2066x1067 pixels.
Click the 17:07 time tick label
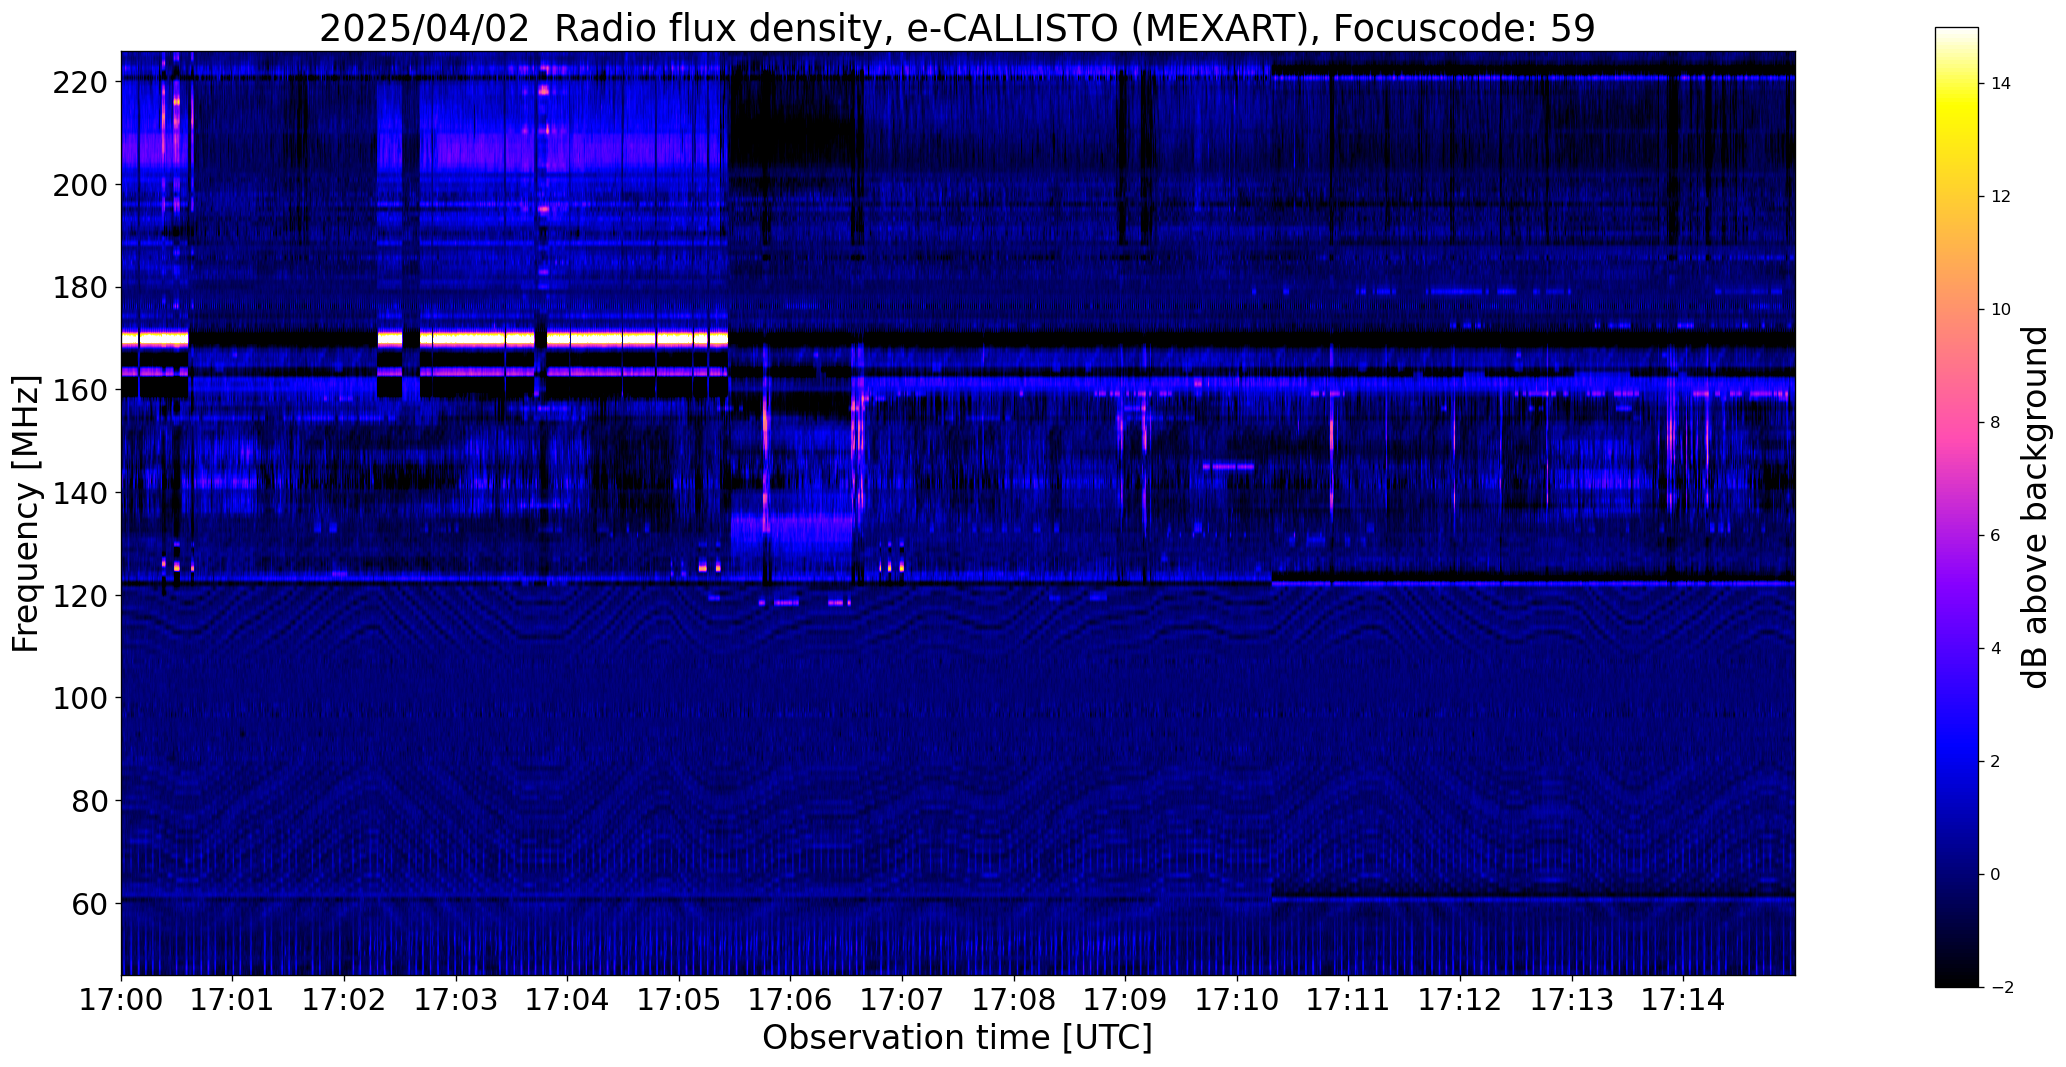click(902, 999)
